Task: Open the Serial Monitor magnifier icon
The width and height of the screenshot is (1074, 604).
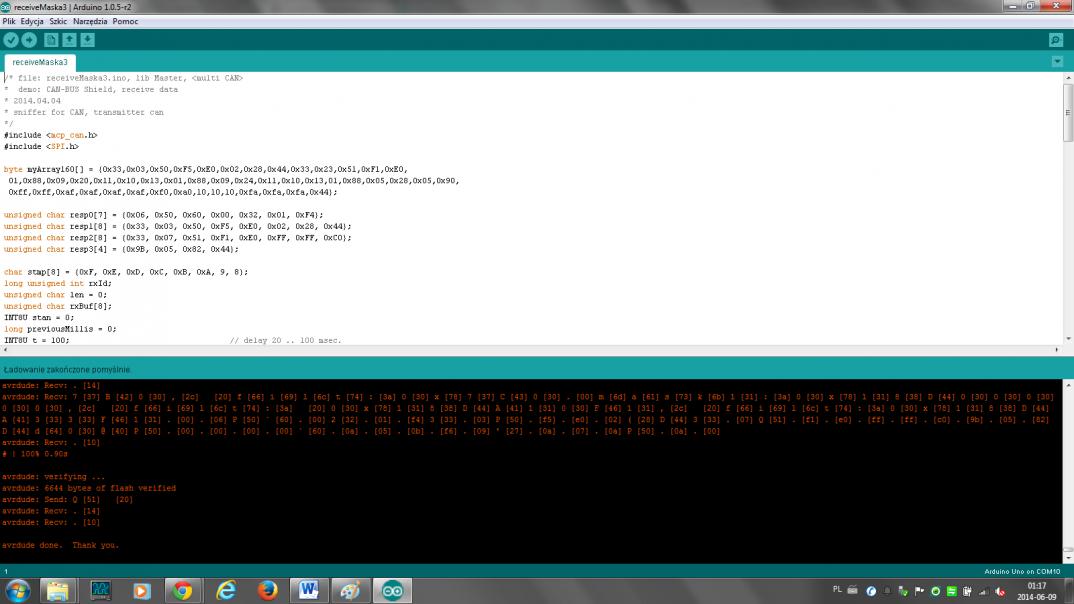Action: pos(1056,40)
